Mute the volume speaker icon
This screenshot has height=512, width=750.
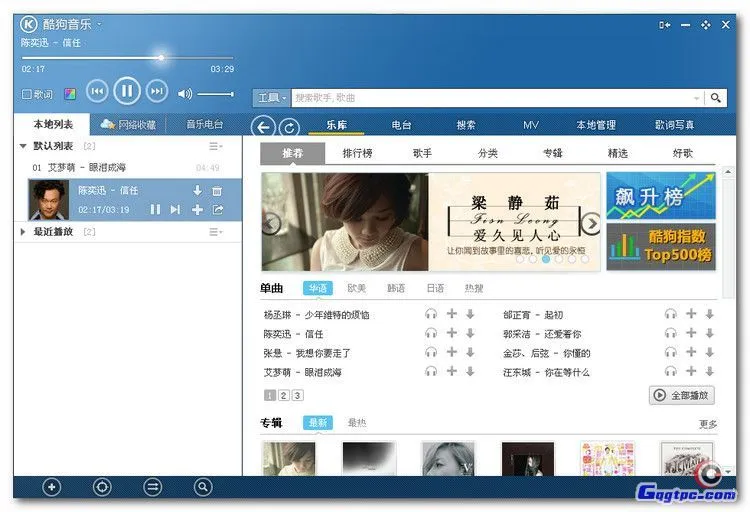(185, 94)
